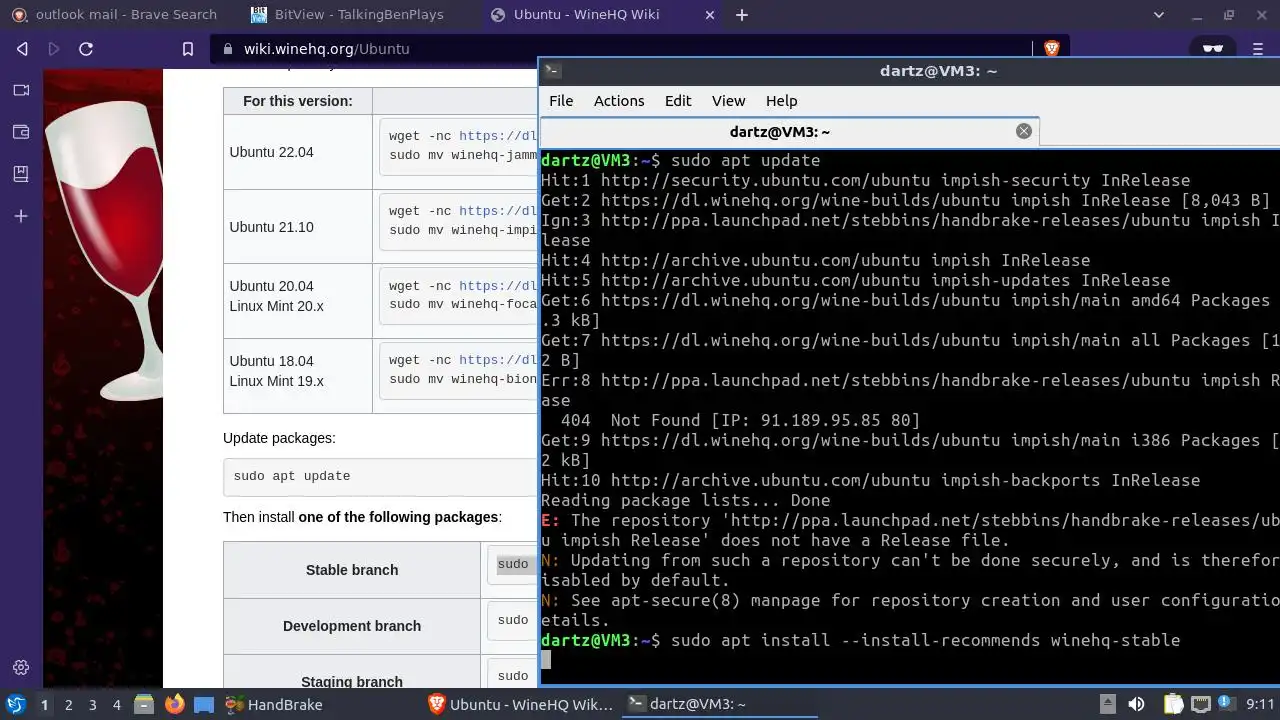Viewport: 1280px width, 720px height.
Task: Reload the WineHQ wiki page
Action: pyautogui.click(x=86, y=49)
